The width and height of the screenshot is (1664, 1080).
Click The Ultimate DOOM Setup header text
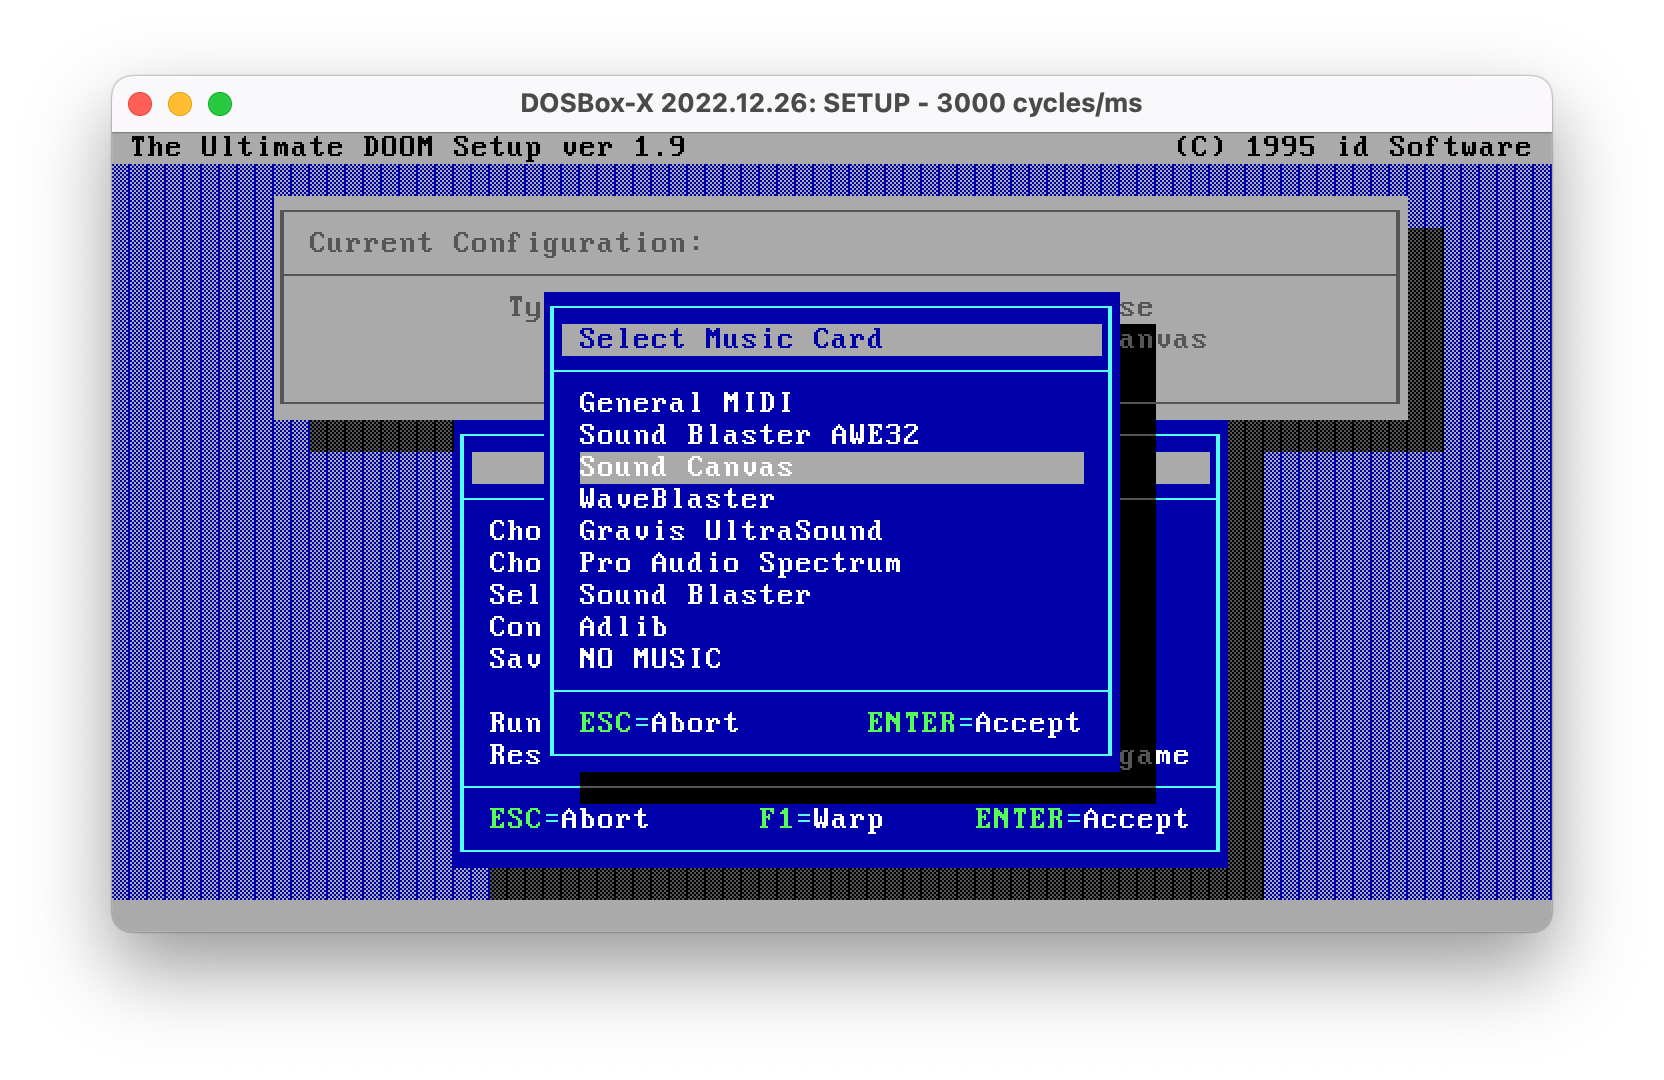click(408, 147)
